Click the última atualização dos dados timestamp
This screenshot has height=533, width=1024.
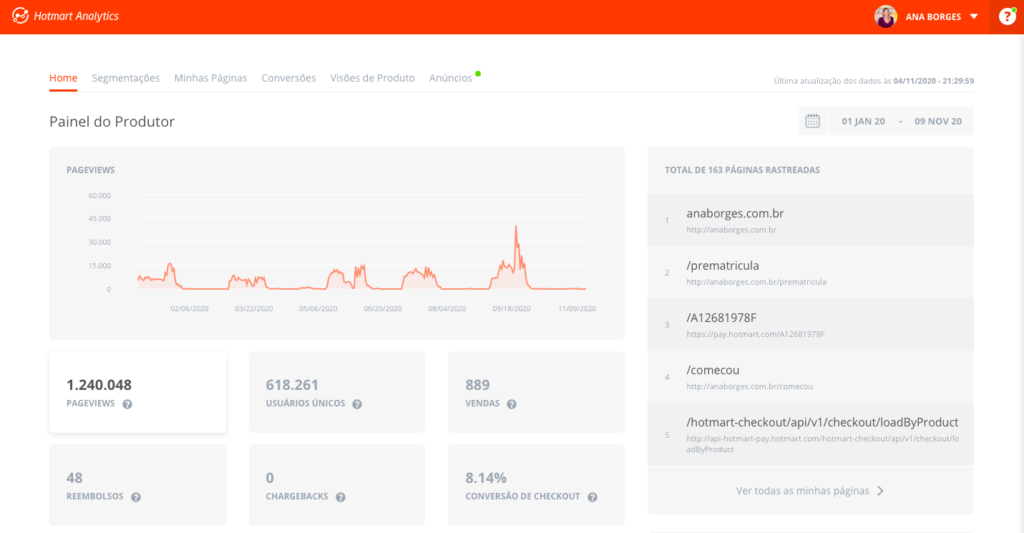874,81
